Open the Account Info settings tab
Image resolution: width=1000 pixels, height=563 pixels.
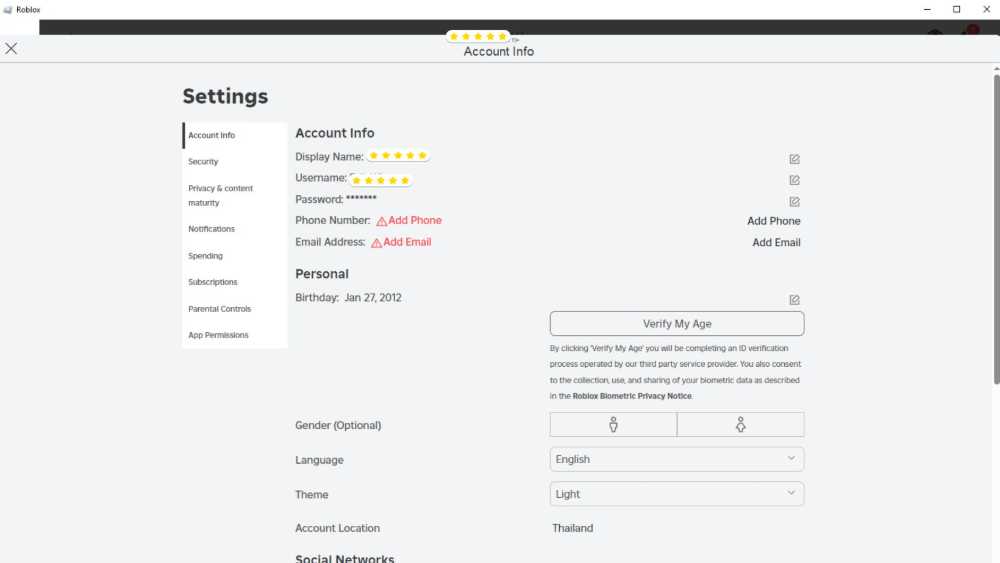pyautogui.click(x=235, y=135)
